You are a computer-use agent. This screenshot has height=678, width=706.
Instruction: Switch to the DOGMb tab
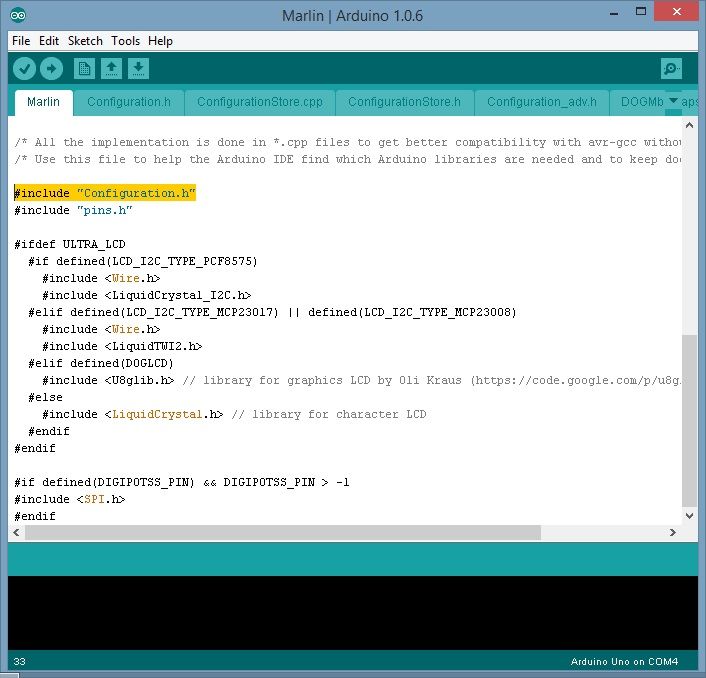(x=642, y=102)
